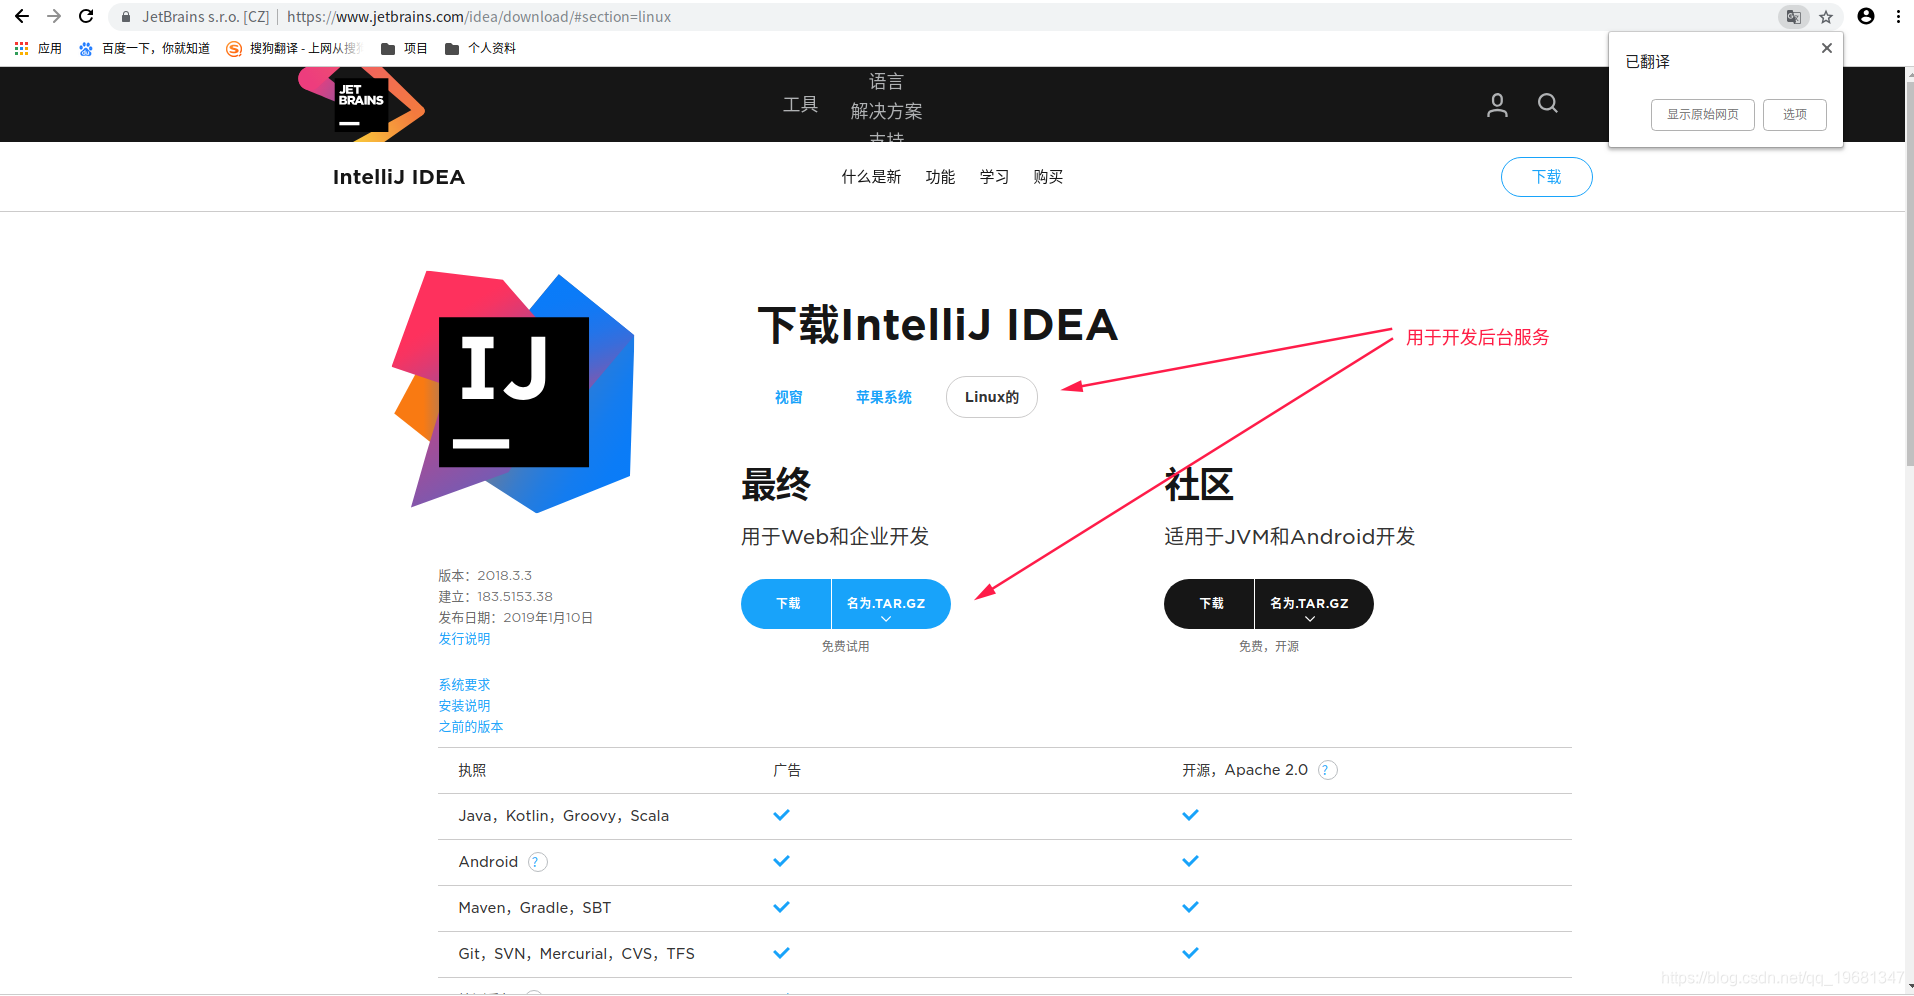Viewport: 1914px width, 996px height.
Task: Click the 广告 license cell
Action: pyautogui.click(x=787, y=770)
